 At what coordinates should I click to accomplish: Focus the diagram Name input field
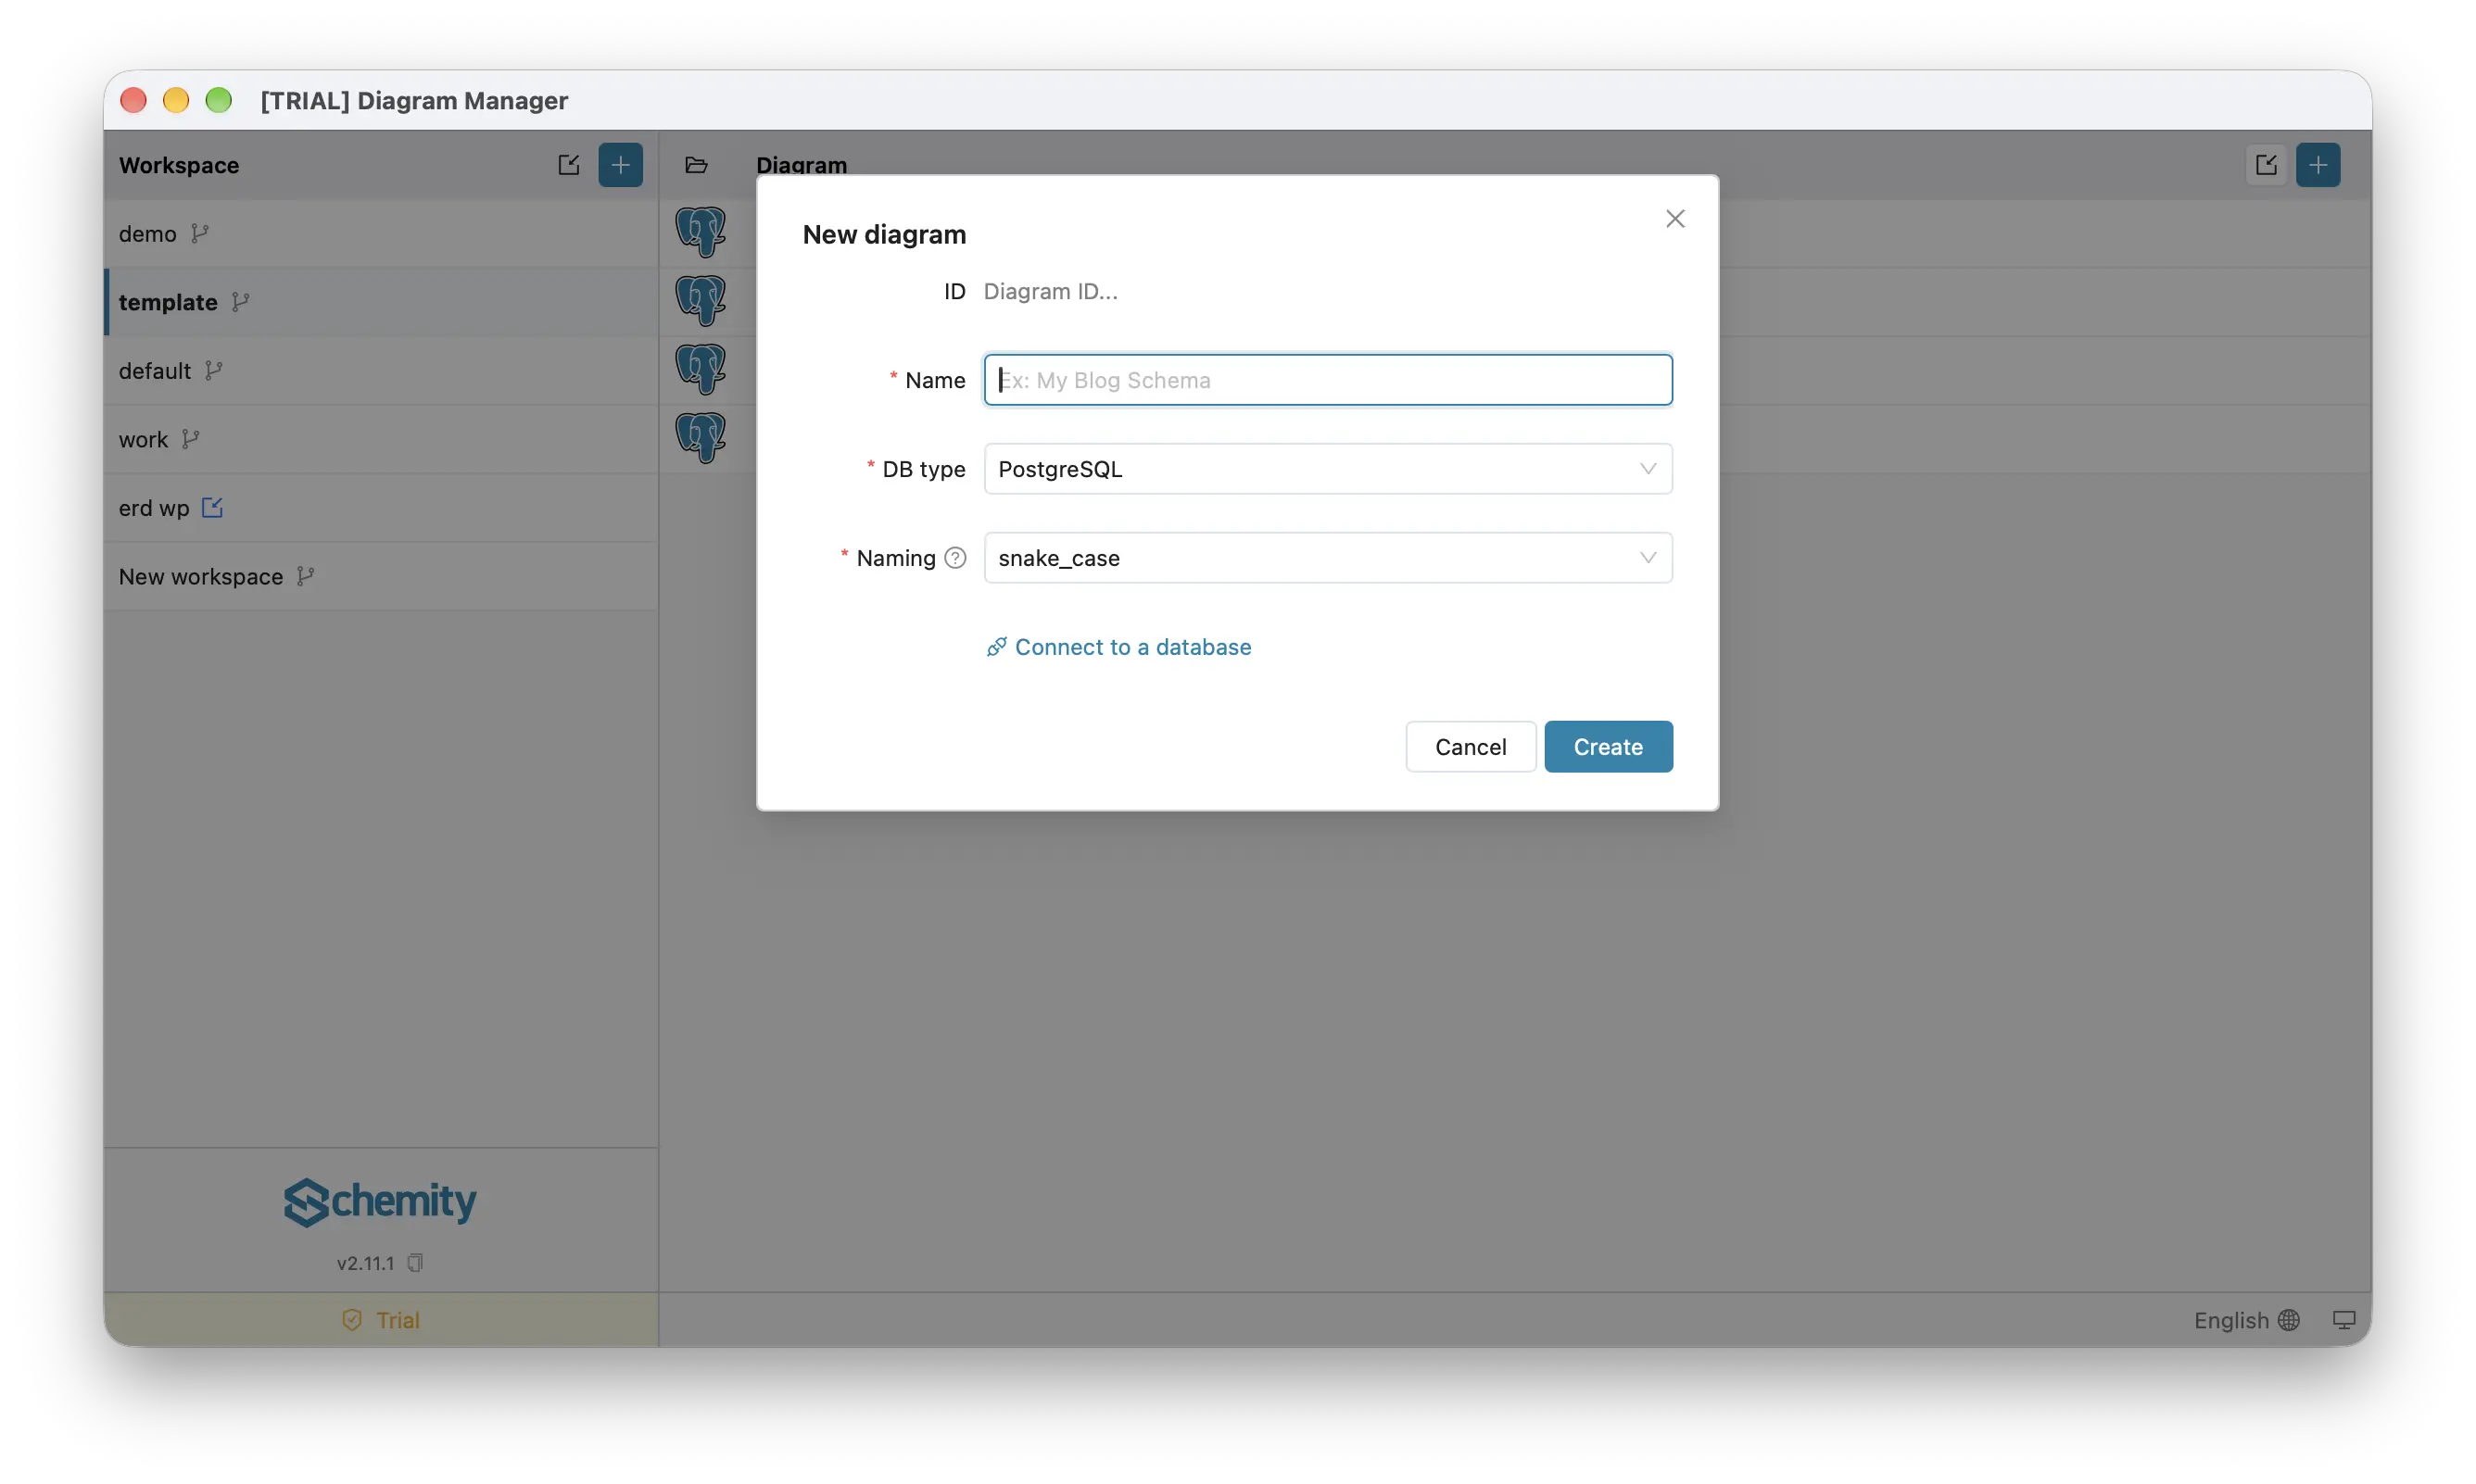pos(1327,380)
